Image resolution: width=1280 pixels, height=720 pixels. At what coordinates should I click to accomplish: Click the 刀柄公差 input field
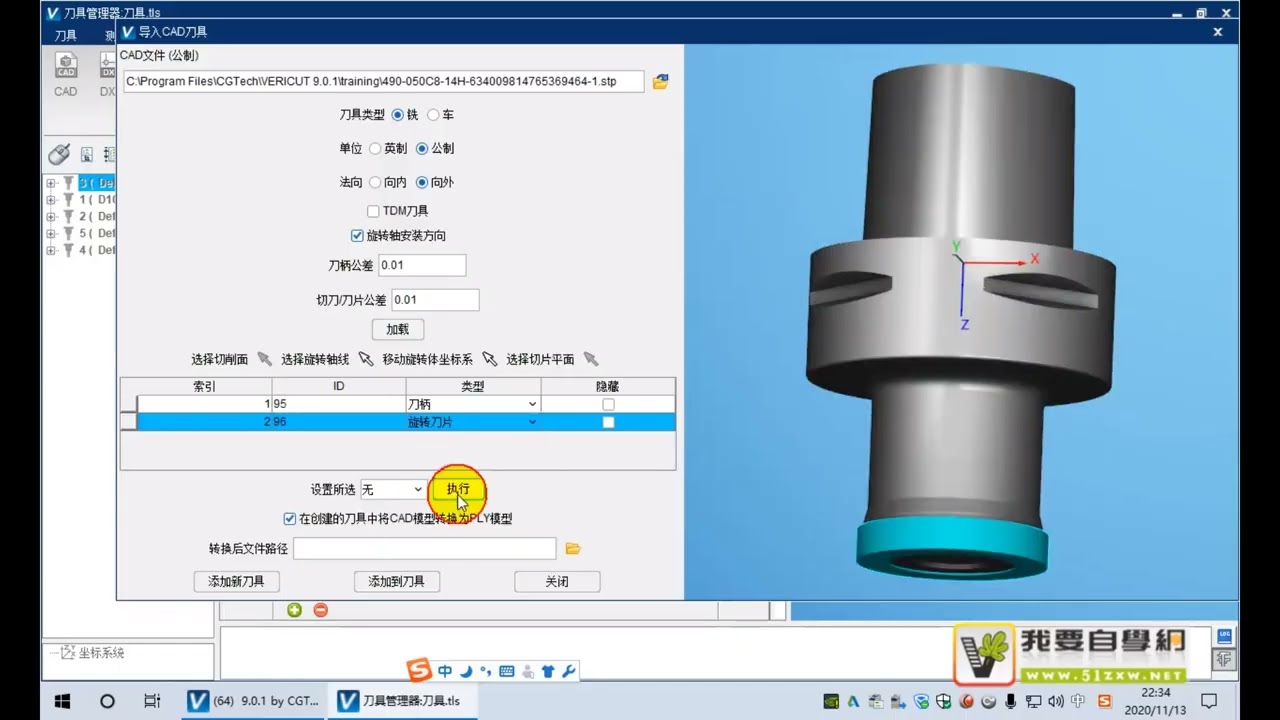422,265
